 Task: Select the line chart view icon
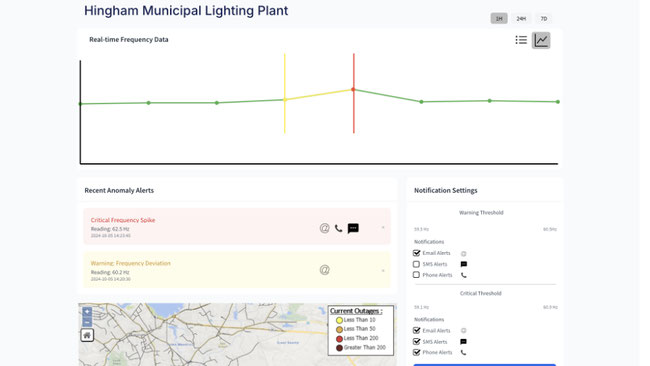click(541, 40)
